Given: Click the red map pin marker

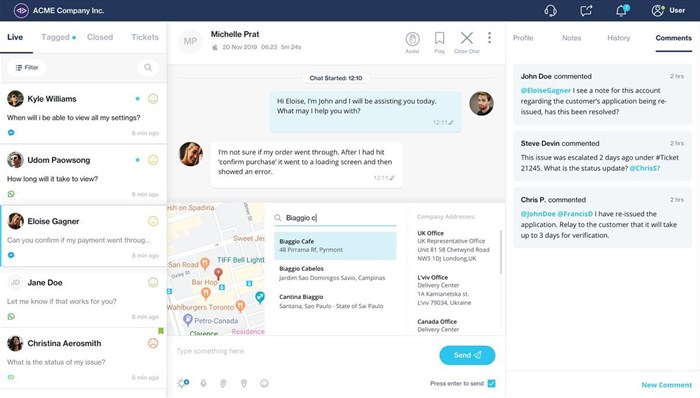Looking at the screenshot, I should coord(218,274).
